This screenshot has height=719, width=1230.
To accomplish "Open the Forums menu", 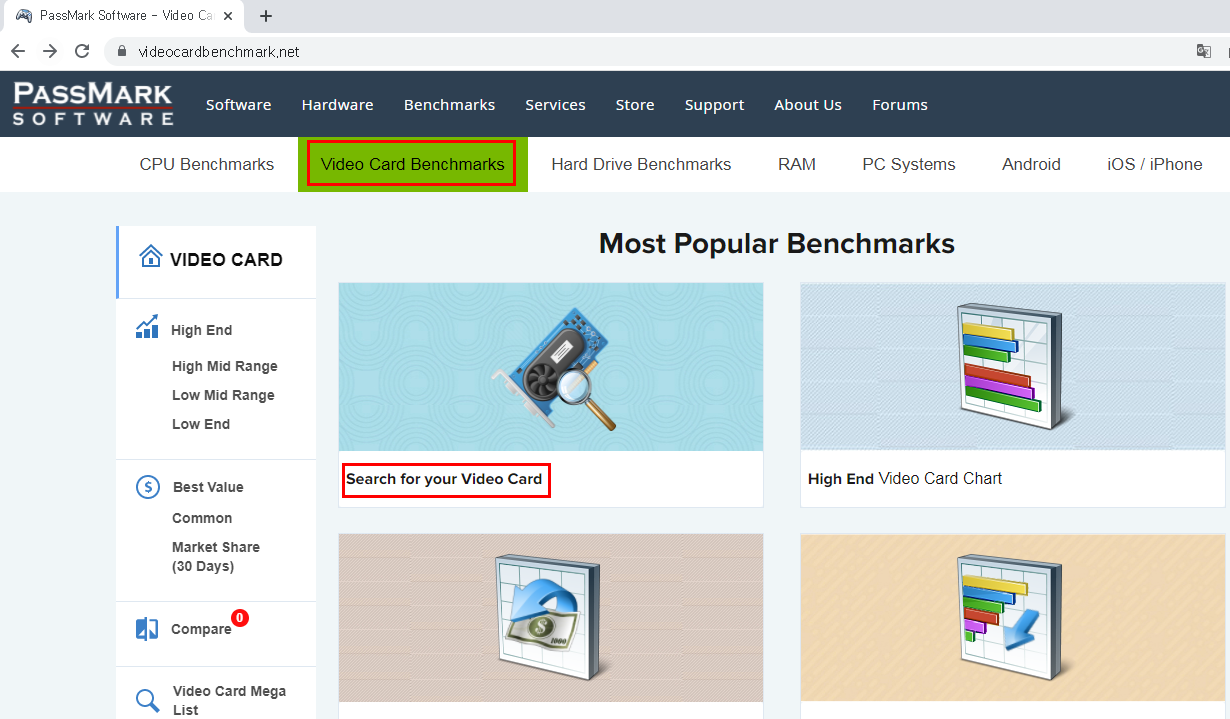I will (x=900, y=105).
